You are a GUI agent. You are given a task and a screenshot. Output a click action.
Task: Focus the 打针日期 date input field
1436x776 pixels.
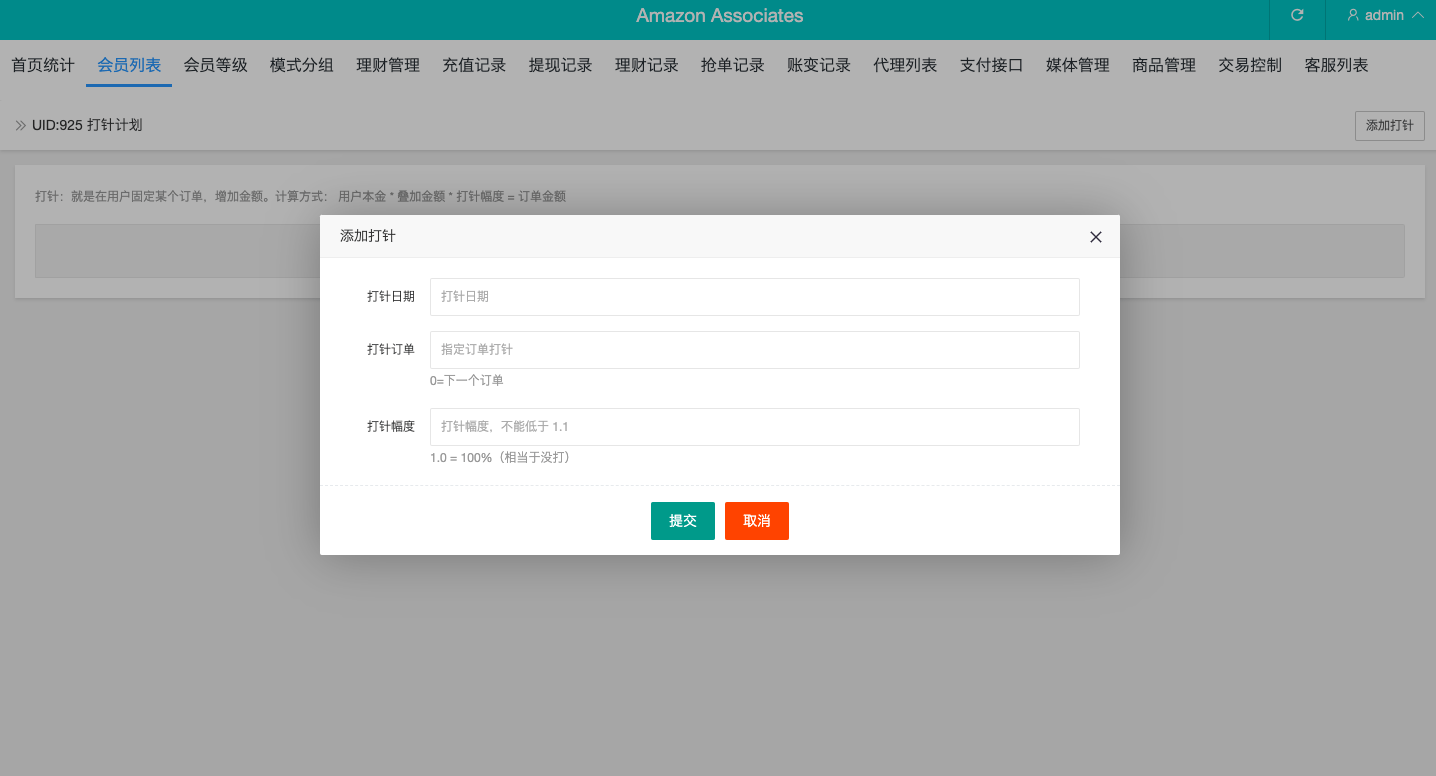(754, 297)
